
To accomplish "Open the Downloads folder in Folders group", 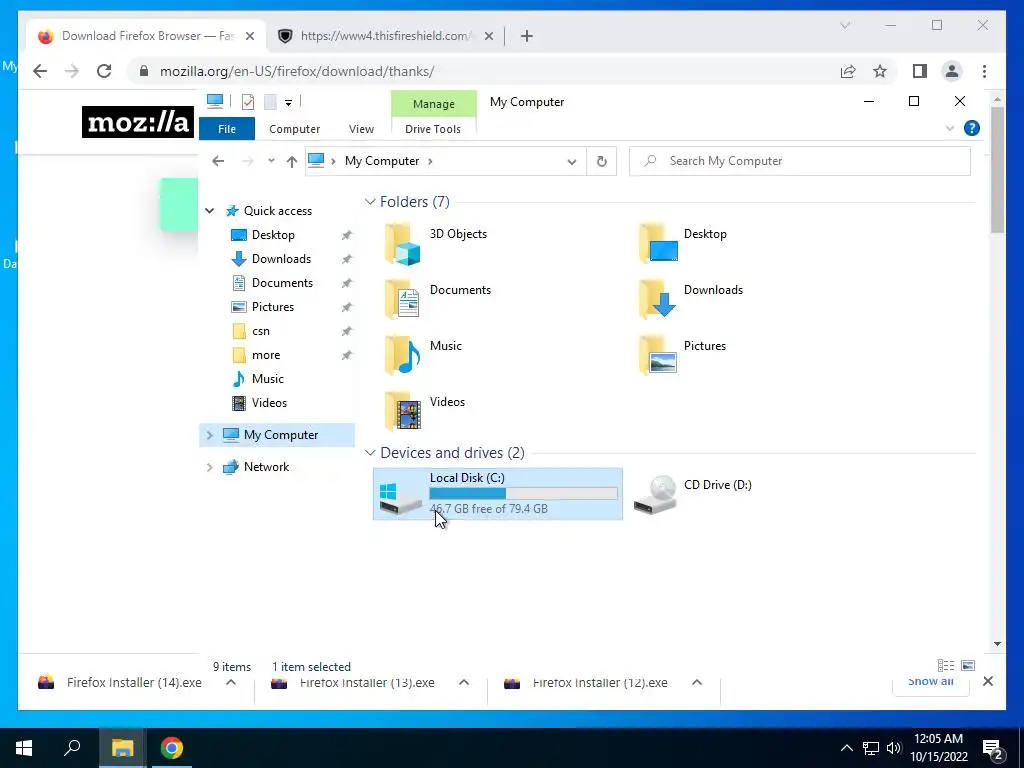I will point(691,299).
